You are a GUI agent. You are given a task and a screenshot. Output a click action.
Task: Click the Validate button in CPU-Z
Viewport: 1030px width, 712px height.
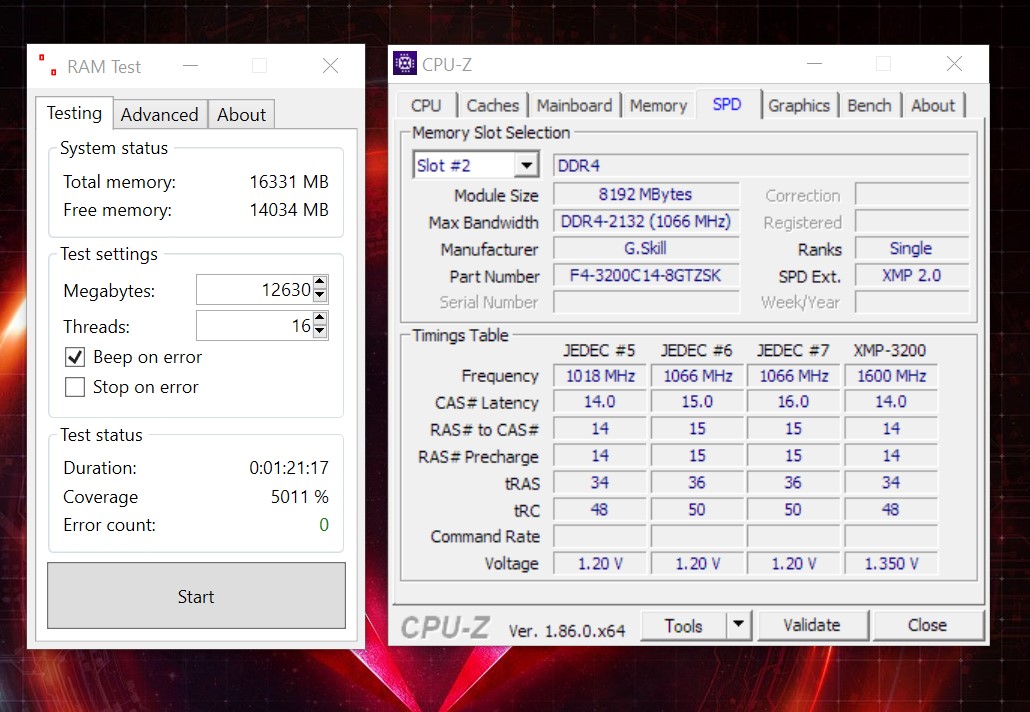pos(812,625)
